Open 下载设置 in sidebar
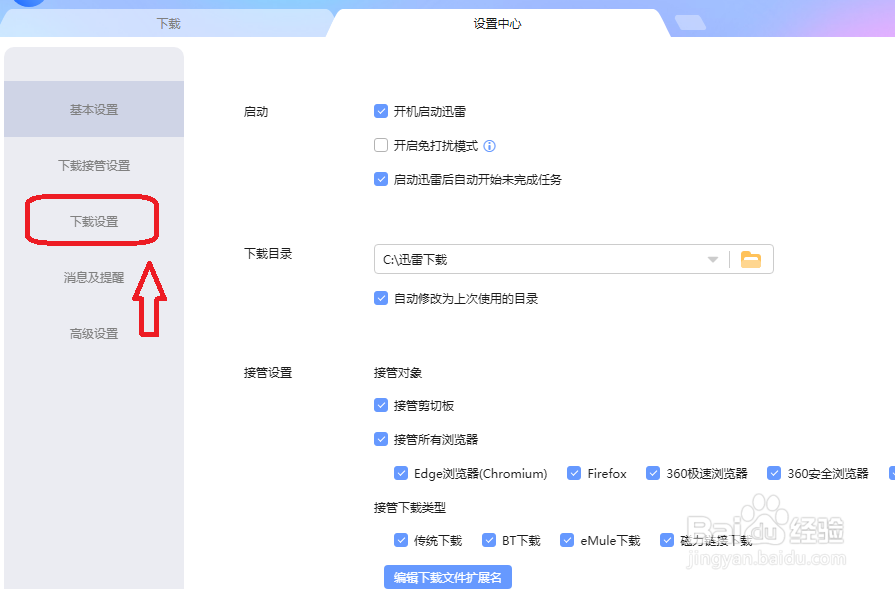Viewport: 895px width, 589px height. [x=94, y=221]
